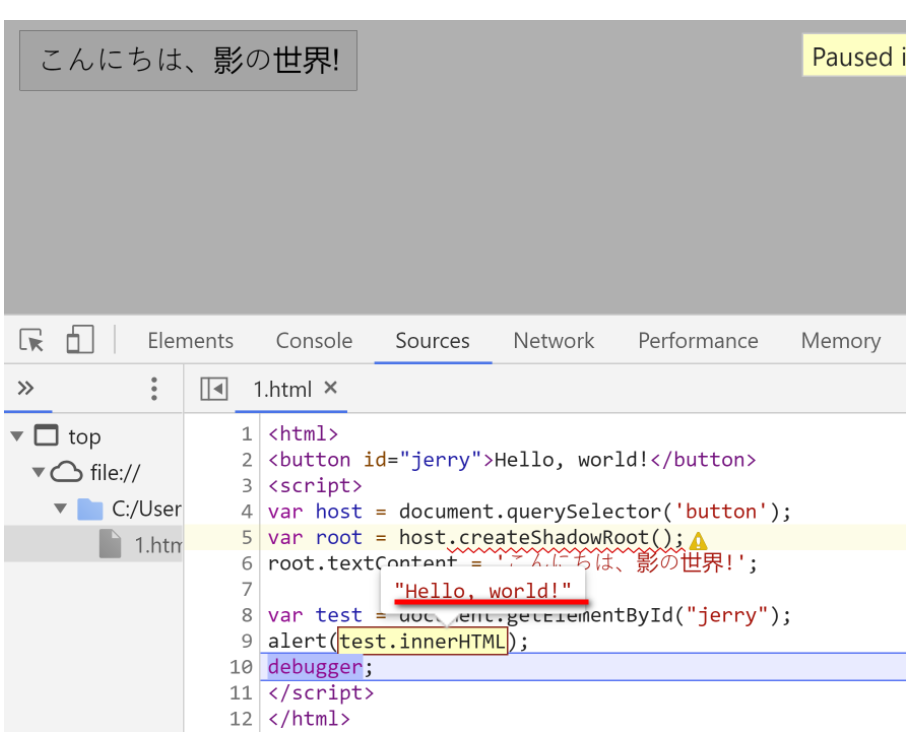
Task: Click the Japanese text page button
Action: 188,60
